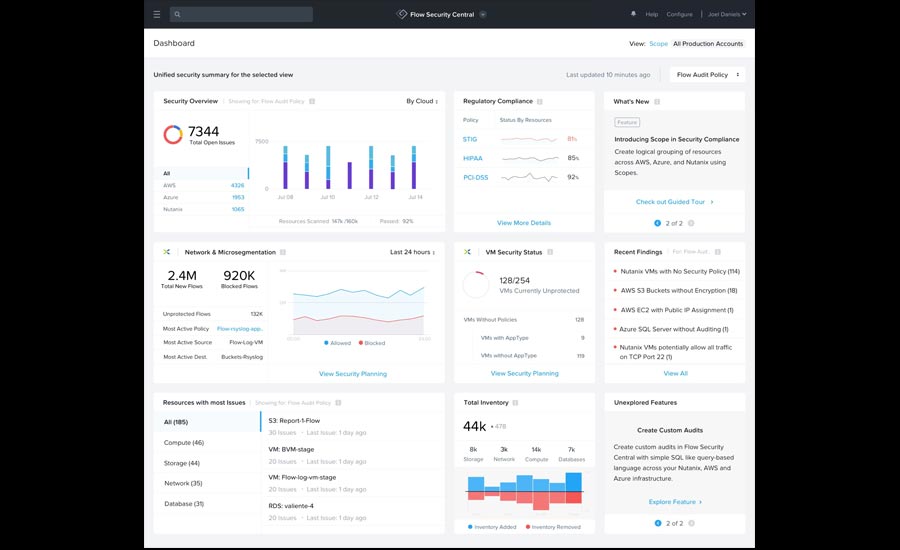The height and width of the screenshot is (550, 900).
Task: Expand the By Cloud dropdown
Action: [421, 101]
